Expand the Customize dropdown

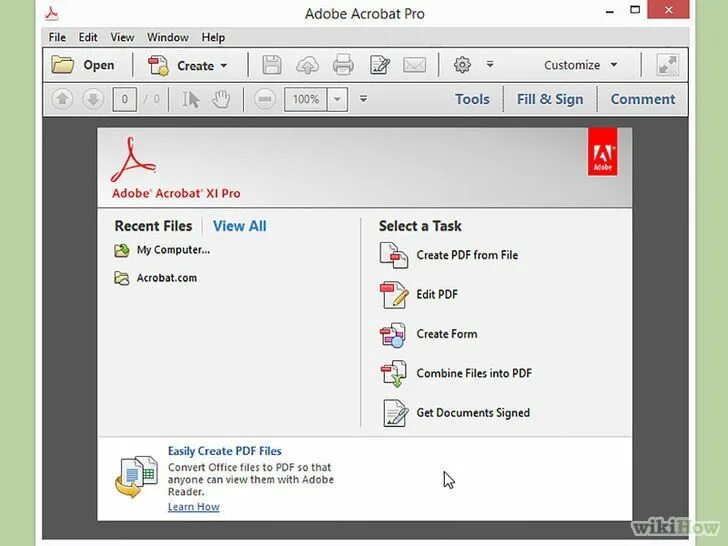coord(614,65)
